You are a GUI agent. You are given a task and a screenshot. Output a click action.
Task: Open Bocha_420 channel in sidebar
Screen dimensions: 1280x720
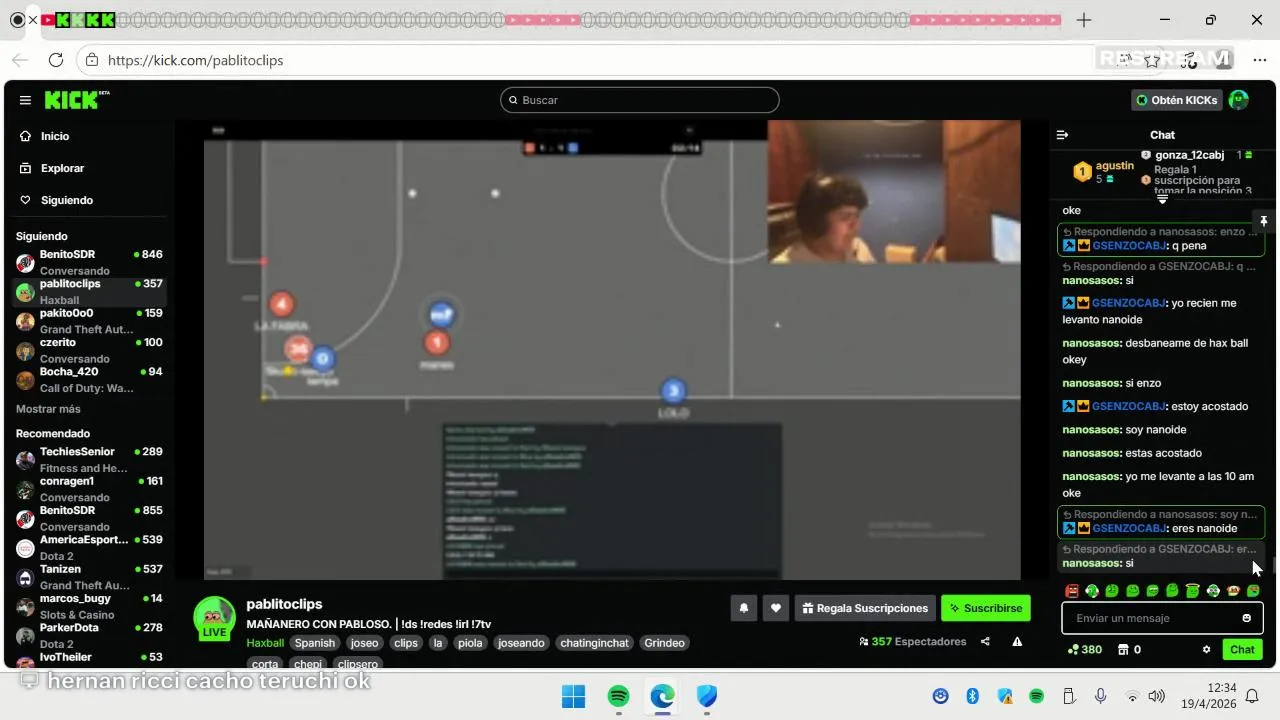point(89,379)
